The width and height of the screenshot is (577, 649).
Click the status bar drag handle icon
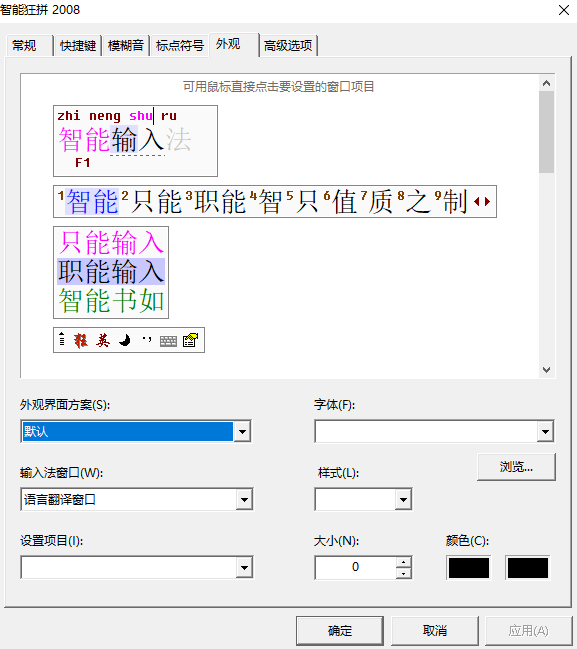[x=62, y=339]
